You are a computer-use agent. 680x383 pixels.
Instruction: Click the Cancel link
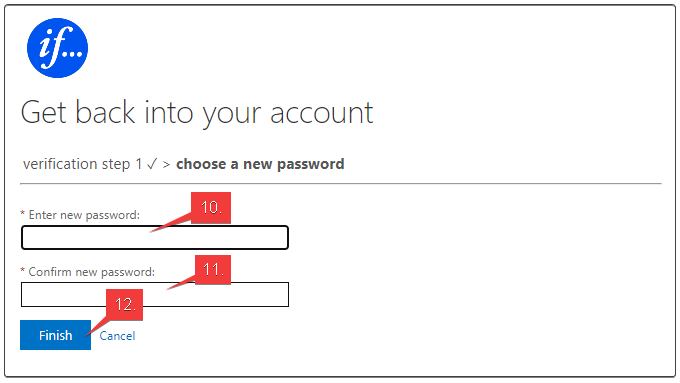[x=117, y=336]
